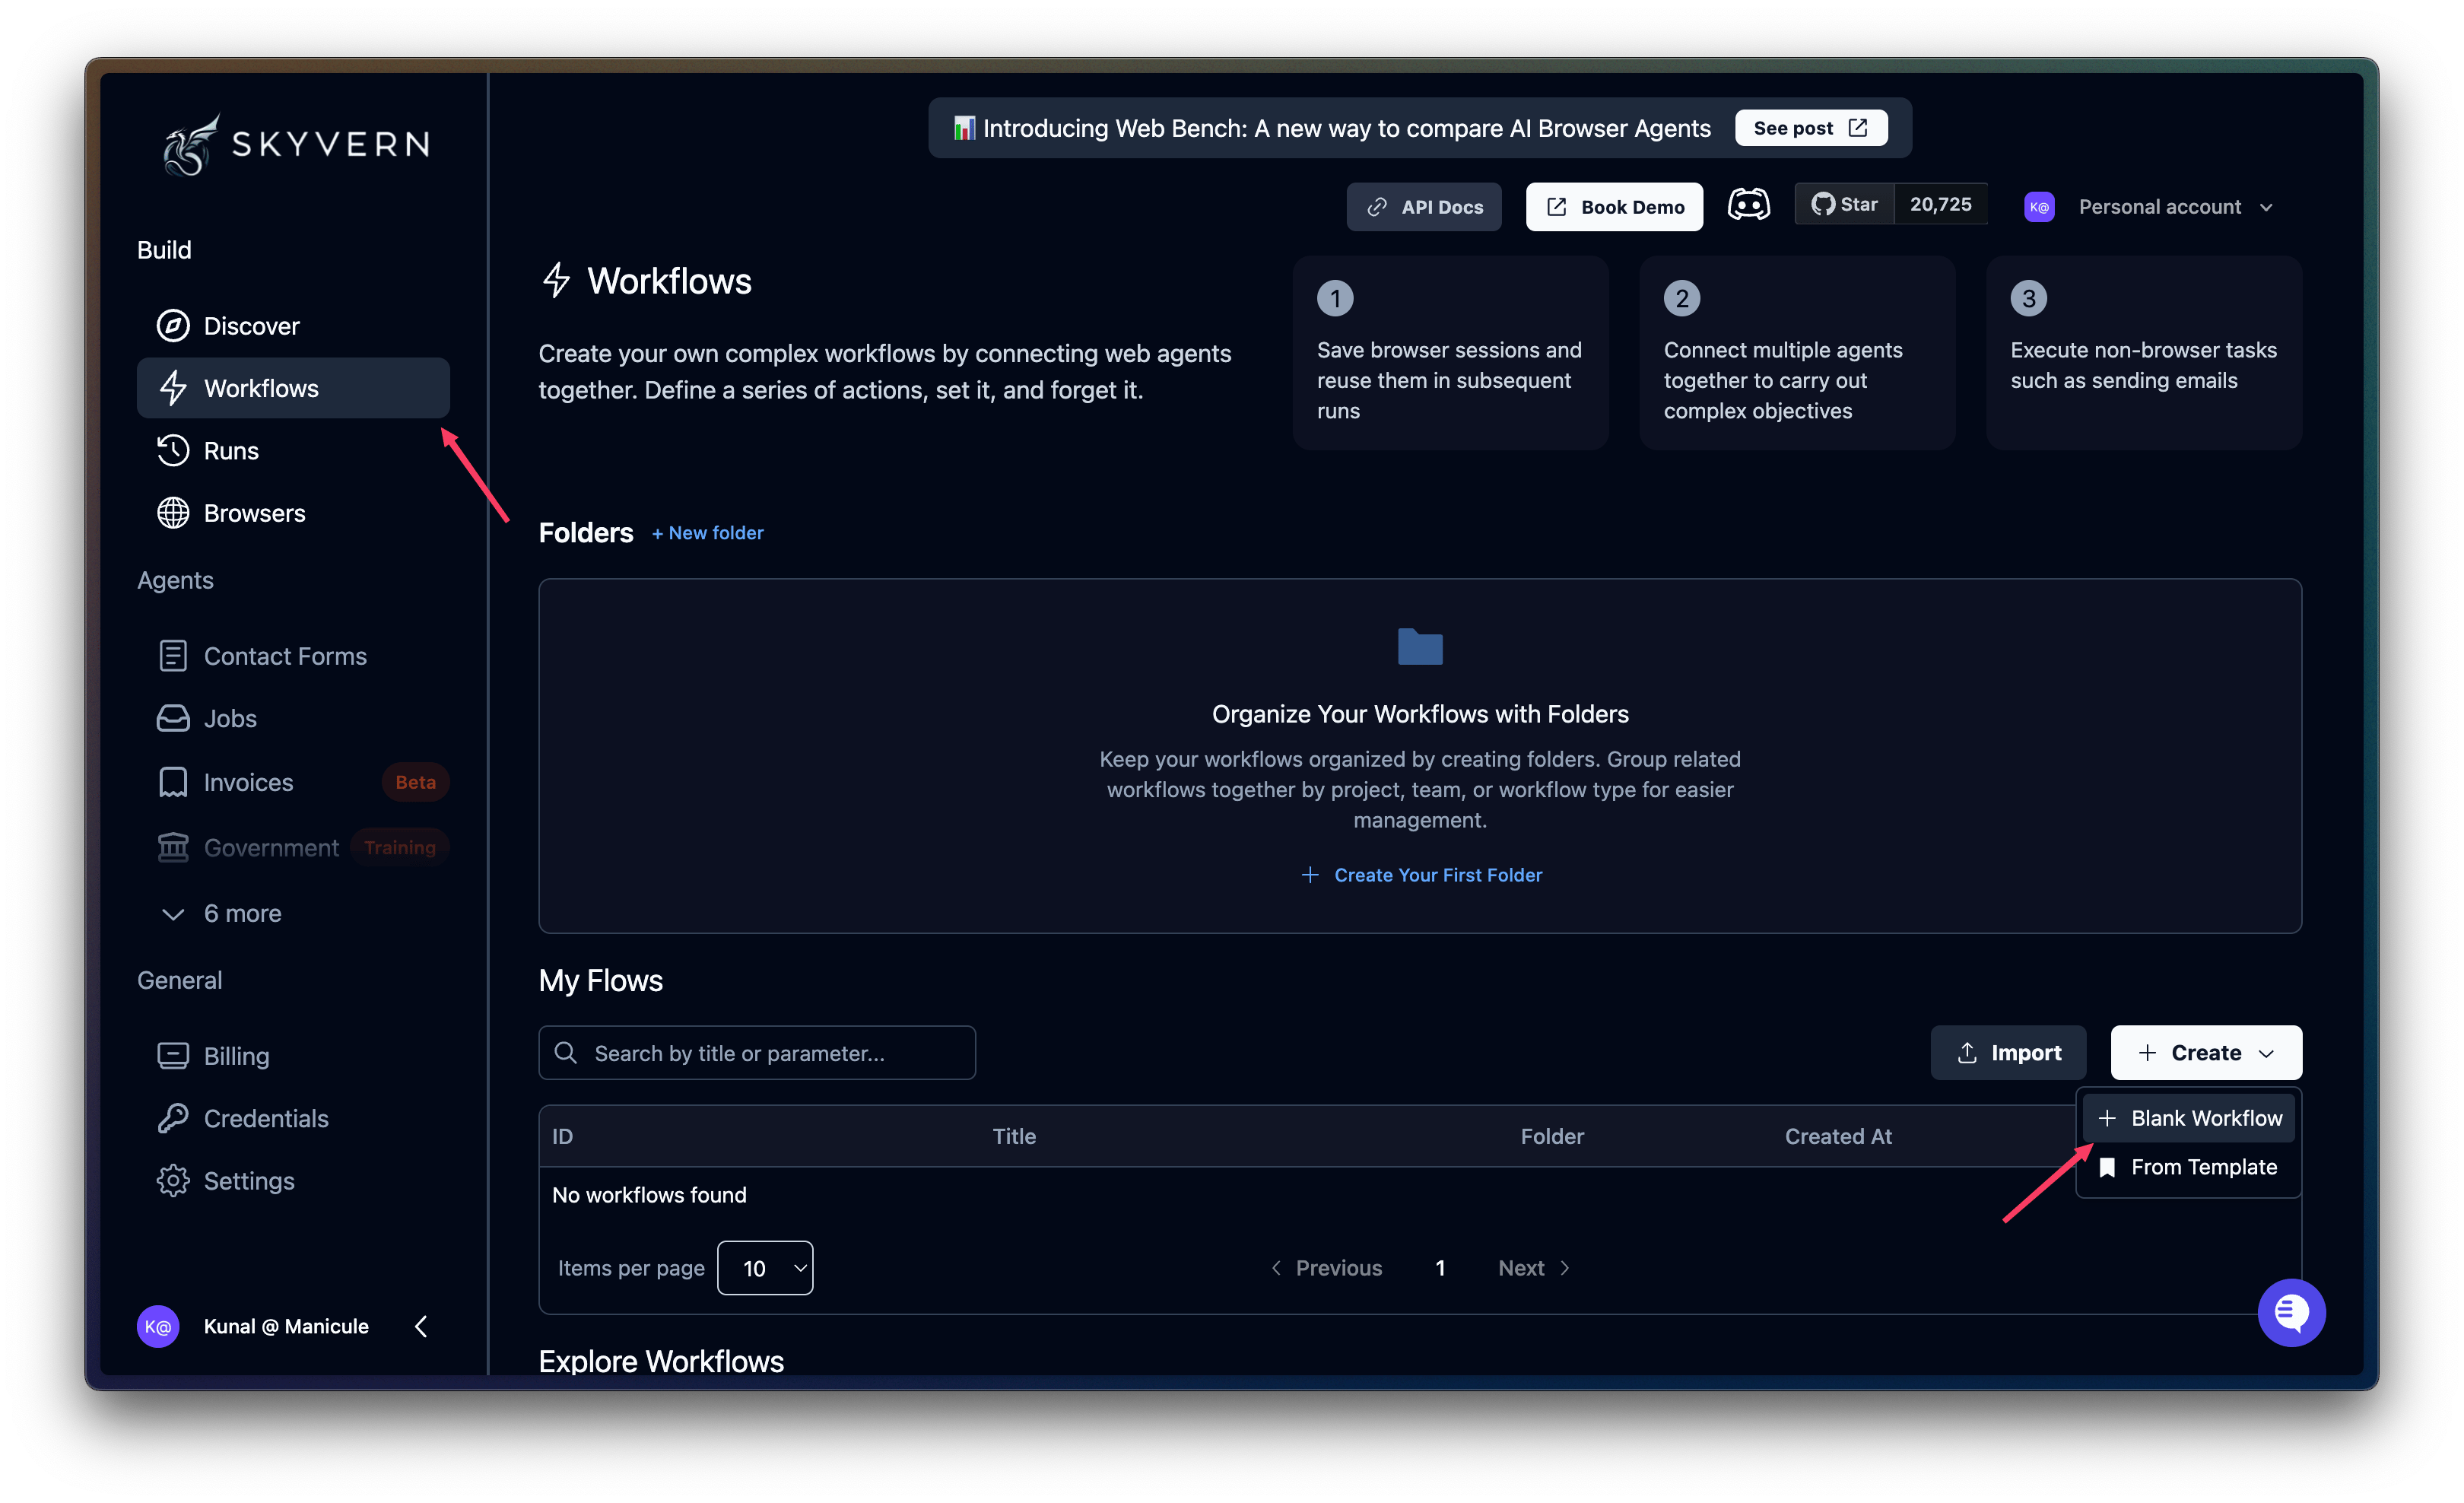The height and width of the screenshot is (1503, 2464).
Task: Click step card 3 Execute non-browser tasks
Action: tap(2144, 353)
